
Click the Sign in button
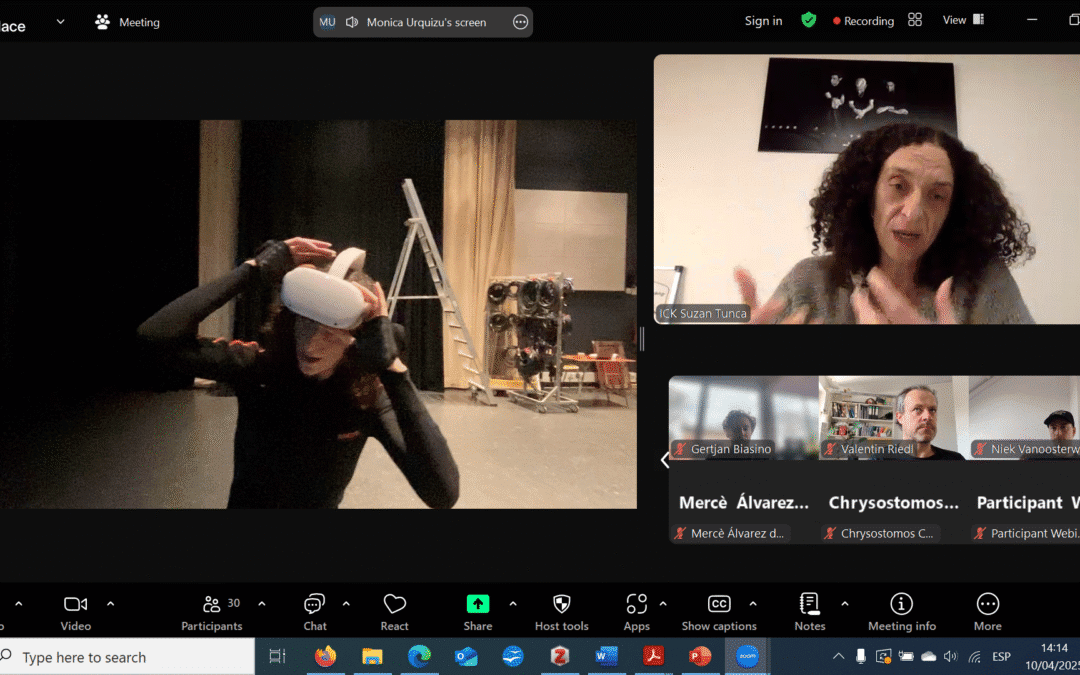coord(762,20)
